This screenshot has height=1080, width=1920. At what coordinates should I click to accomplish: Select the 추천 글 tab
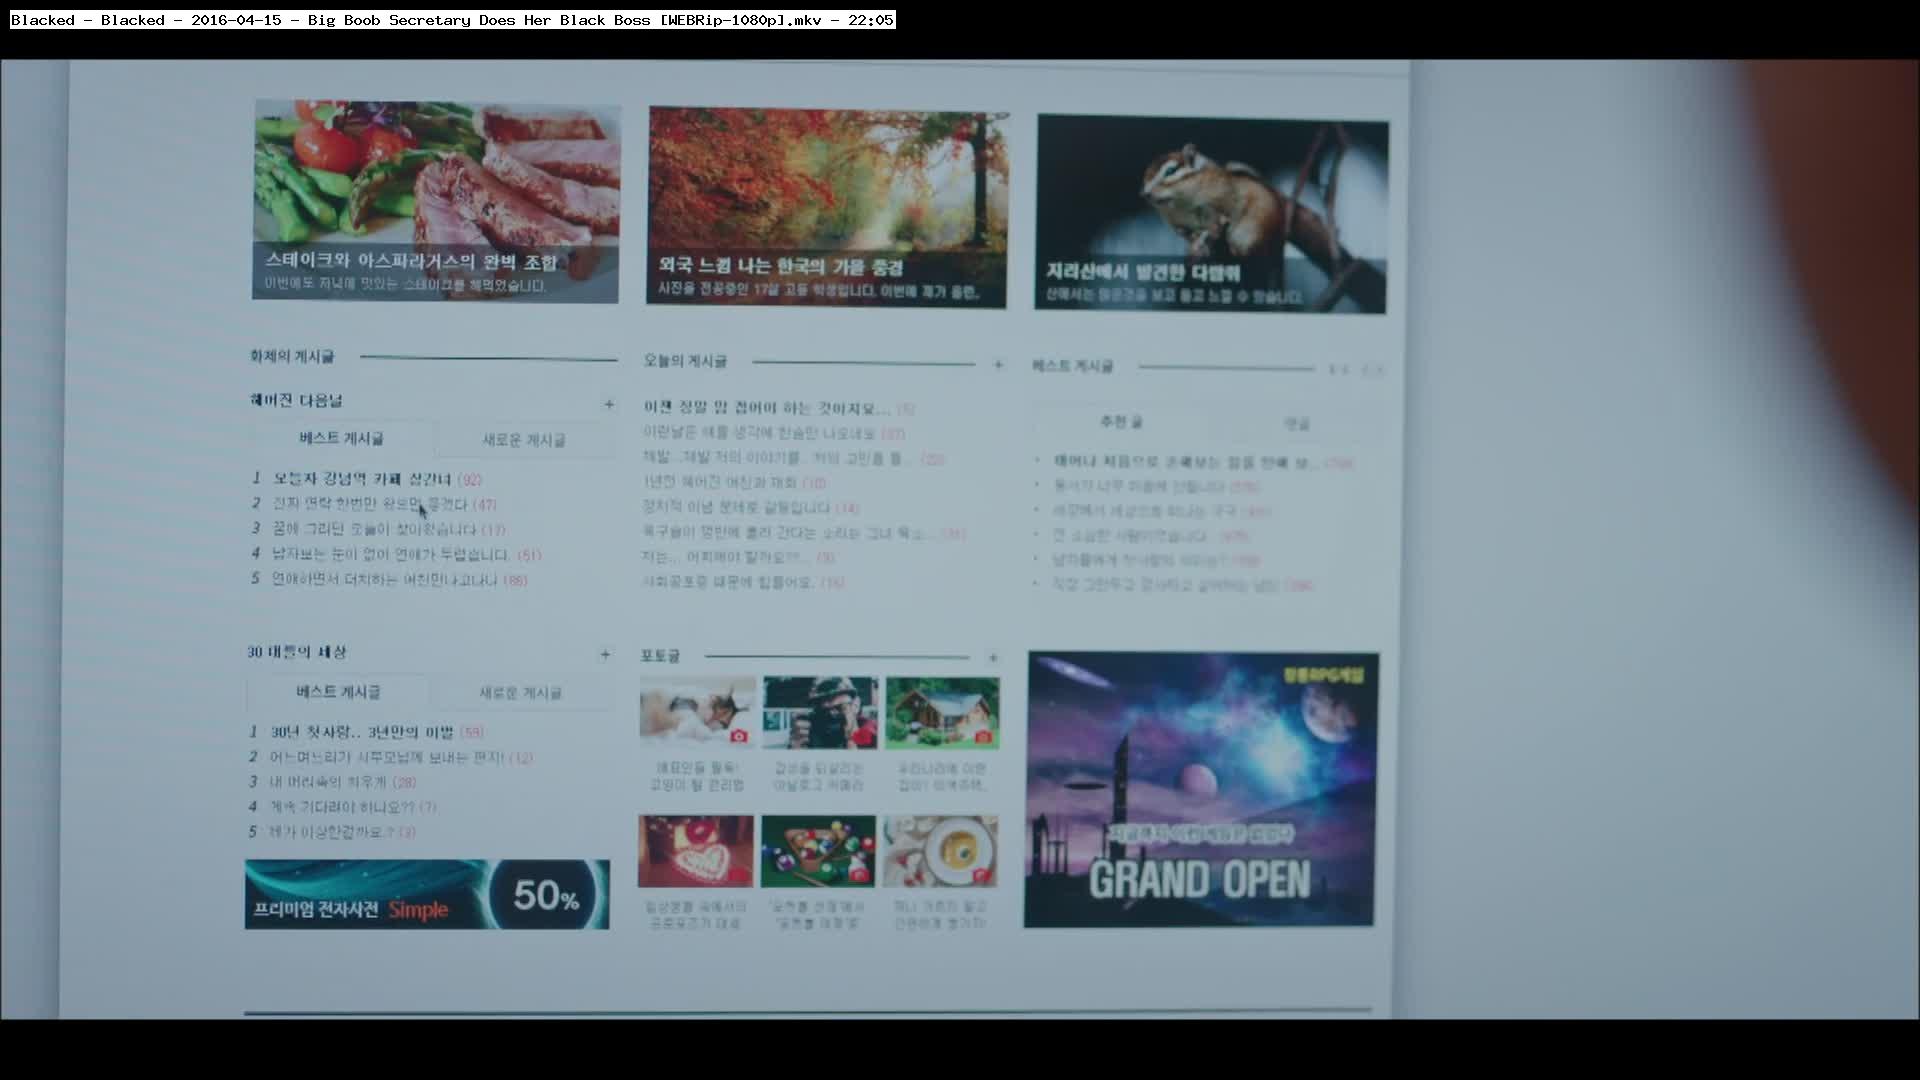[x=1121, y=422]
